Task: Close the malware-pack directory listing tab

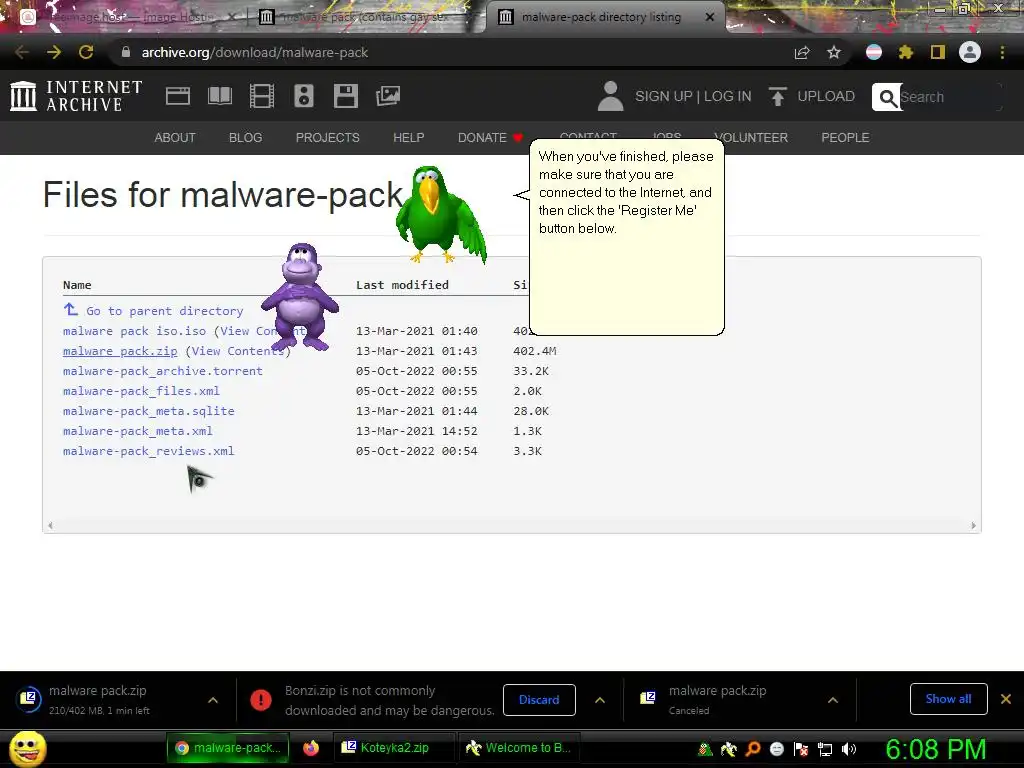Action: [x=710, y=18]
